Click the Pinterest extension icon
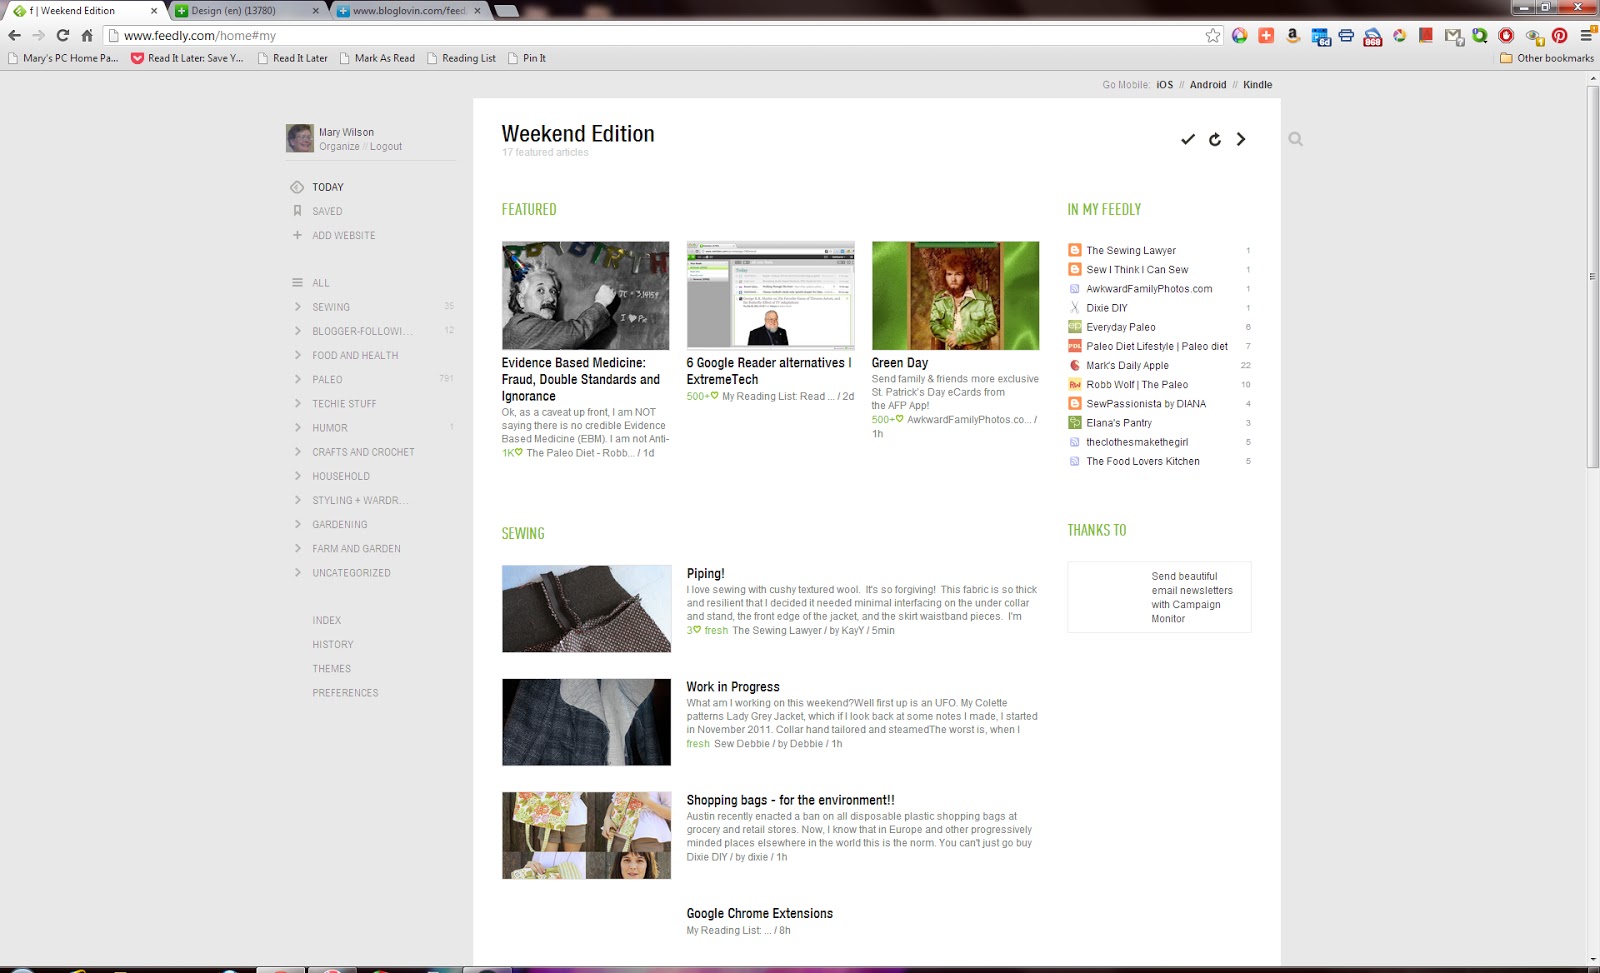 point(1559,35)
